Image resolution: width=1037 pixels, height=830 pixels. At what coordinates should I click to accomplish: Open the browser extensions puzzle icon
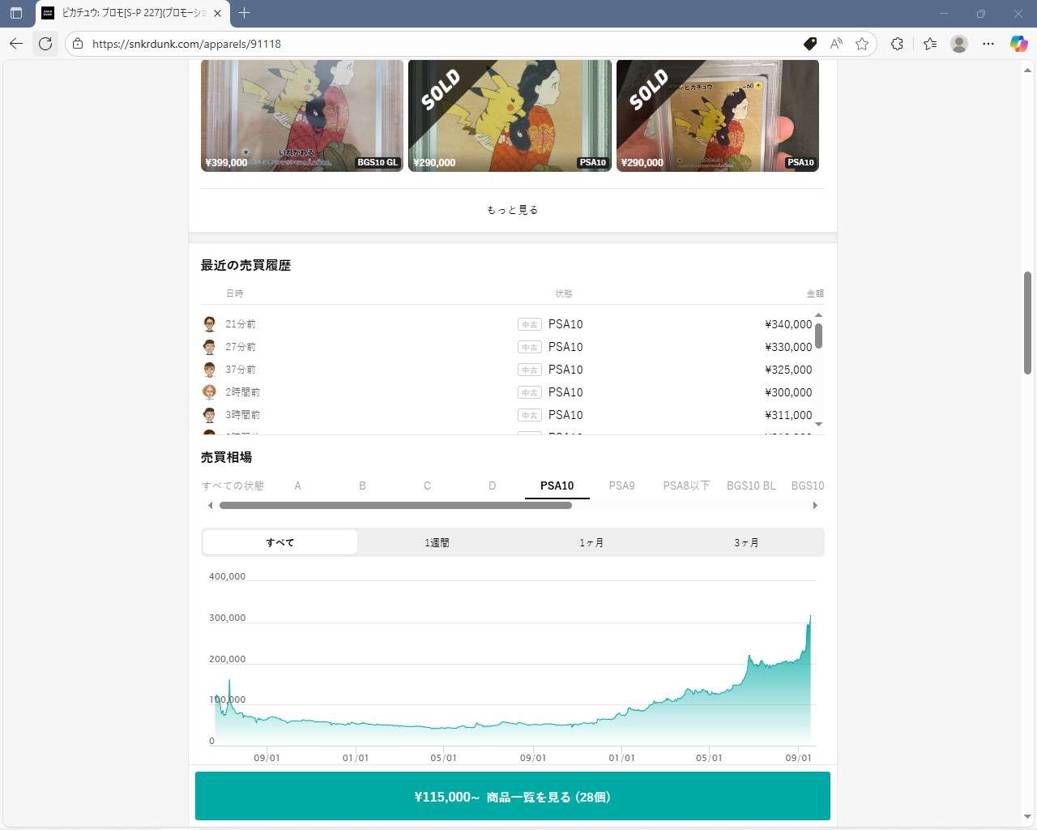click(897, 44)
